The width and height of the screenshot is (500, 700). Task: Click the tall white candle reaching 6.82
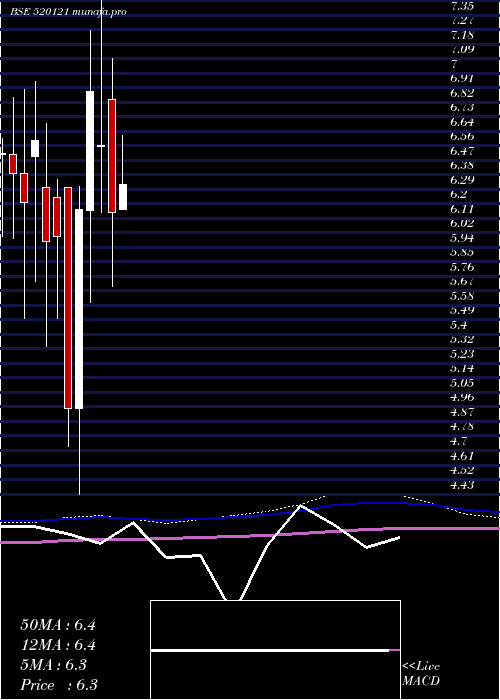90,151
